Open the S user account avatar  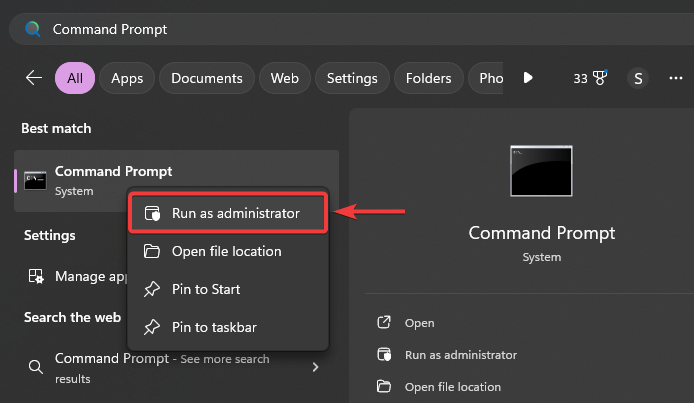tap(637, 77)
